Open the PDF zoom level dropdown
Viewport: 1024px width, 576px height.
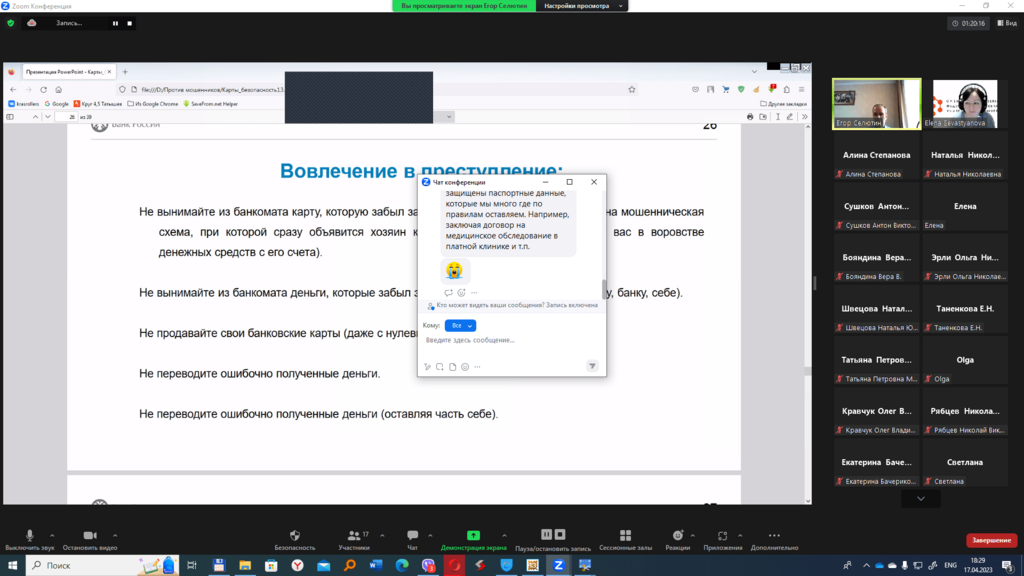pos(449,117)
